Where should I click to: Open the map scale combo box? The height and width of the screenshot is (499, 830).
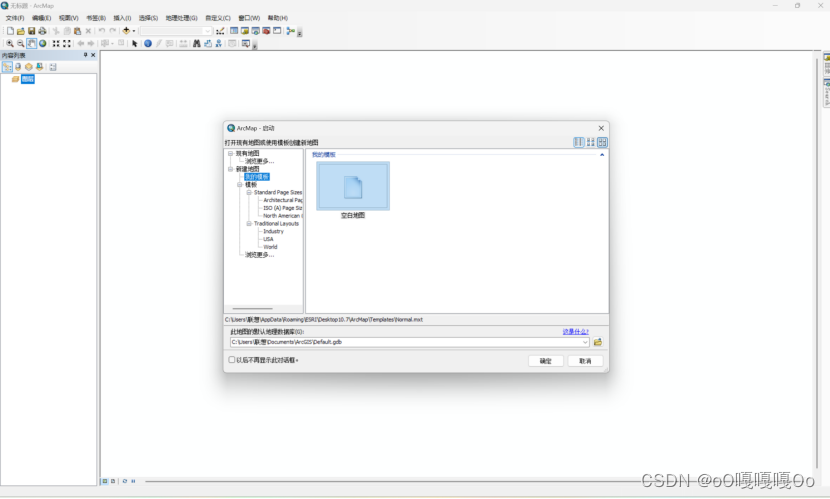[176, 31]
